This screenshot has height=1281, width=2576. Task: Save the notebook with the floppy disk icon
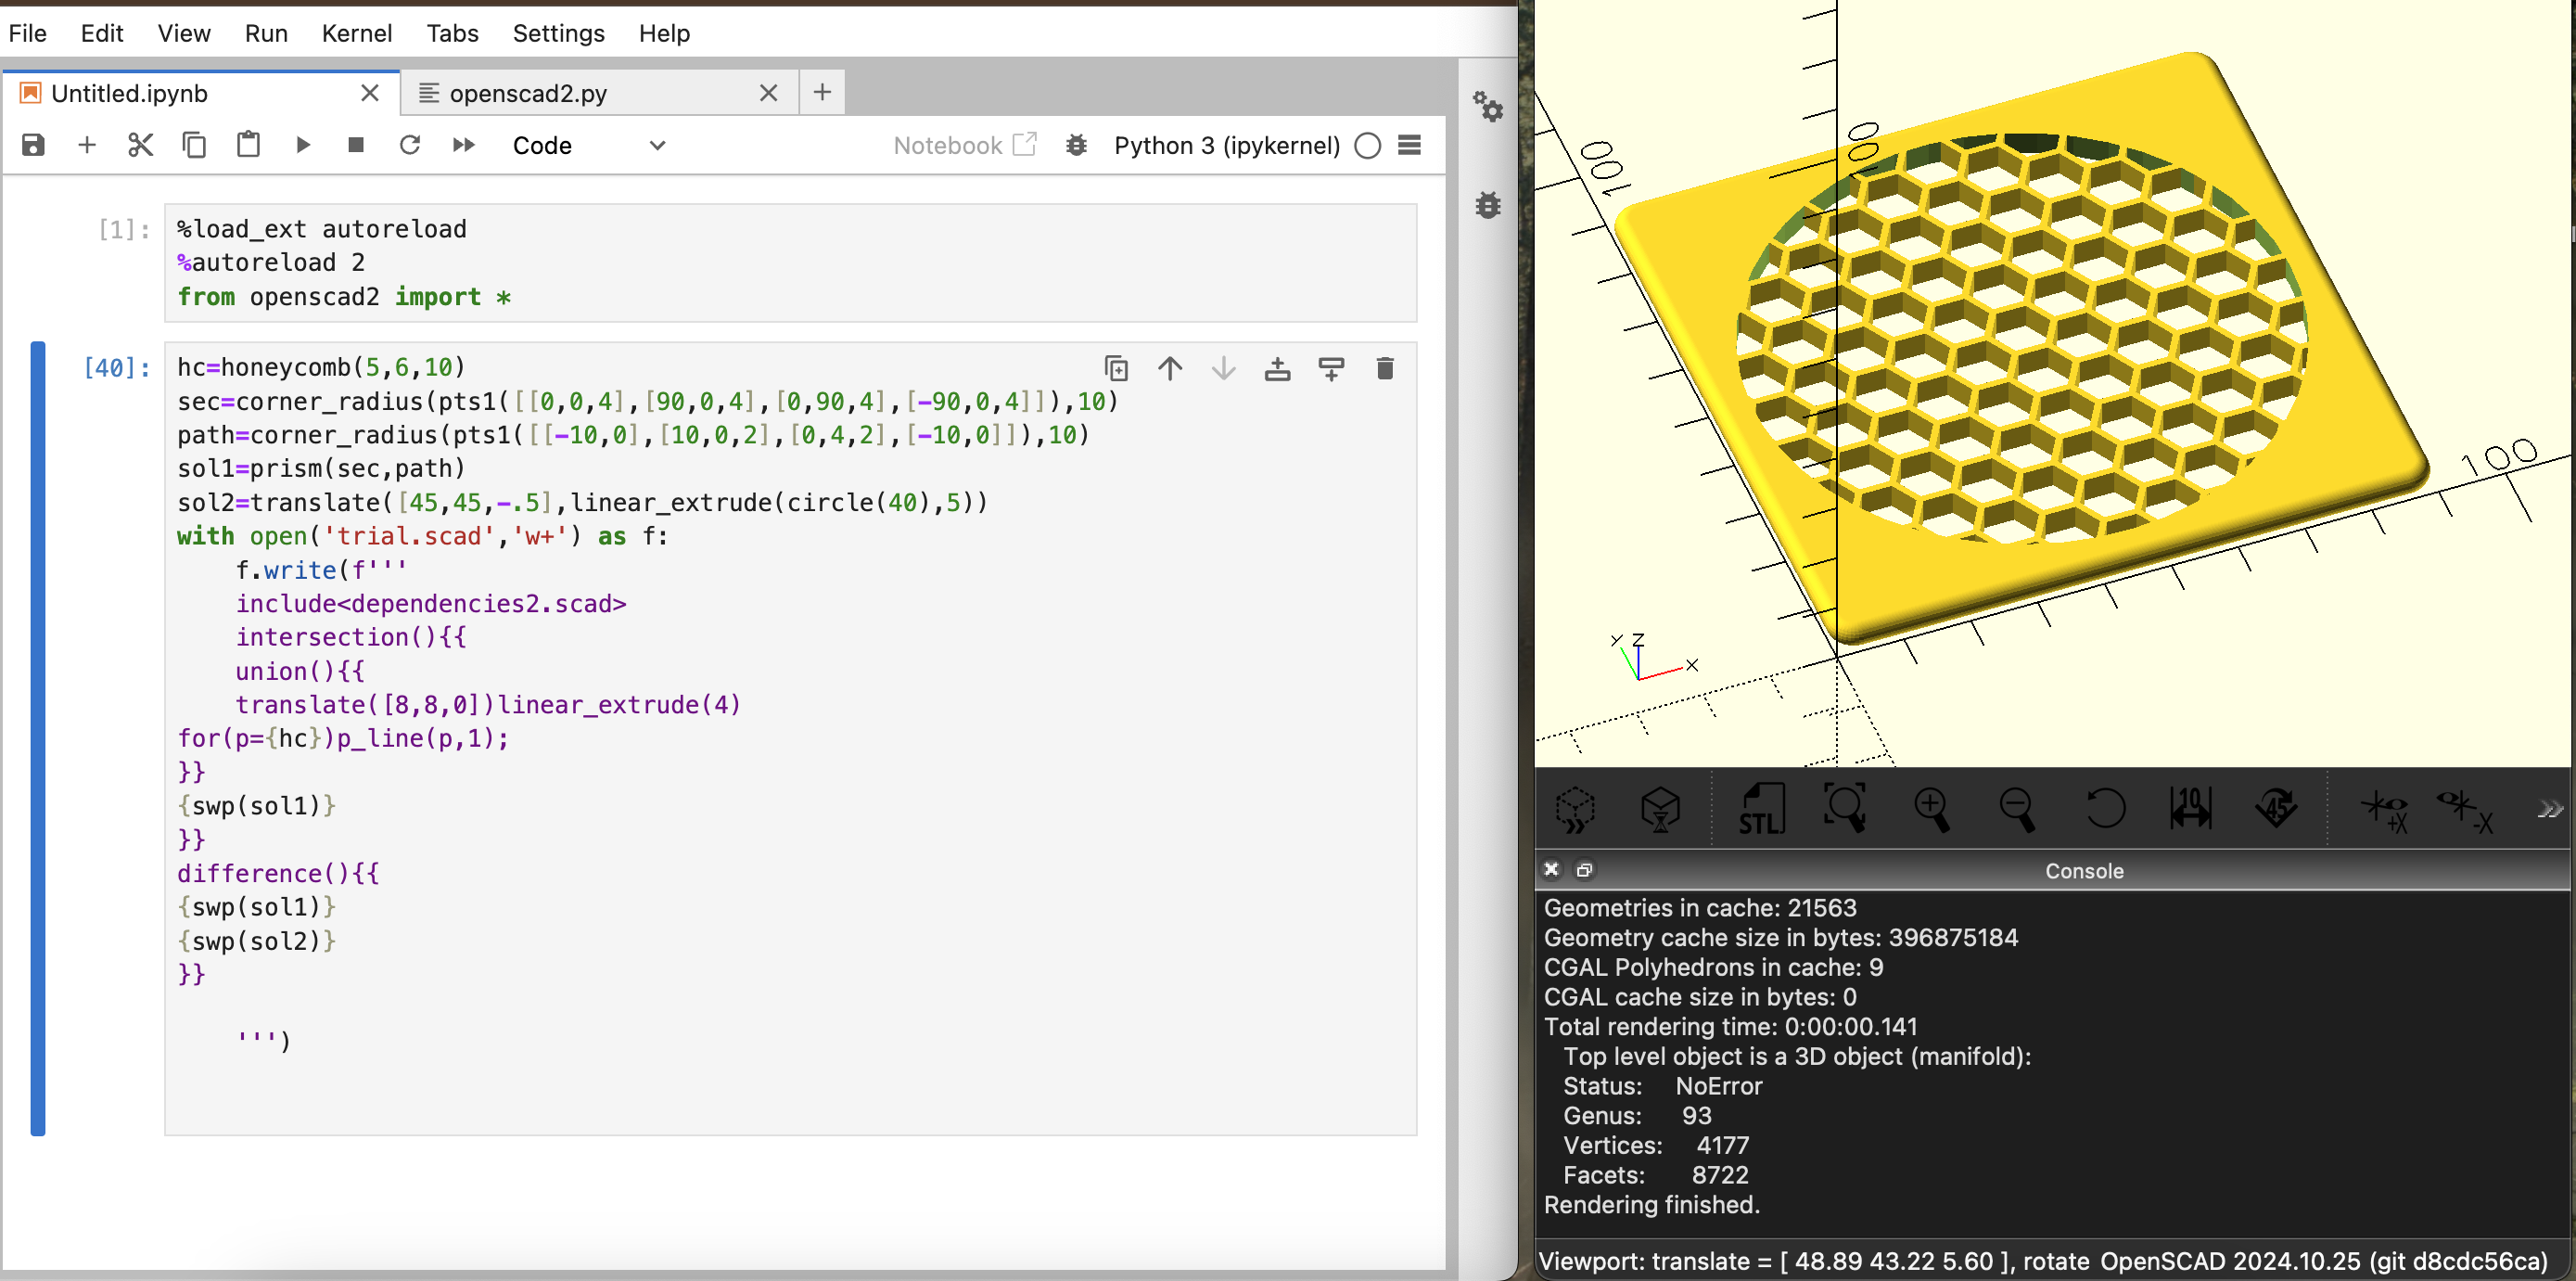tap(33, 145)
